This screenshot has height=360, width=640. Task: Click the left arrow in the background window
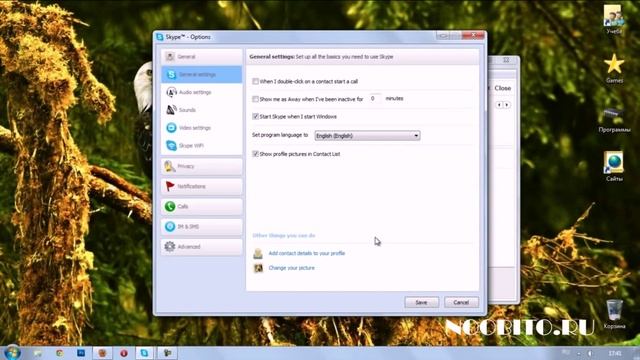point(499,105)
